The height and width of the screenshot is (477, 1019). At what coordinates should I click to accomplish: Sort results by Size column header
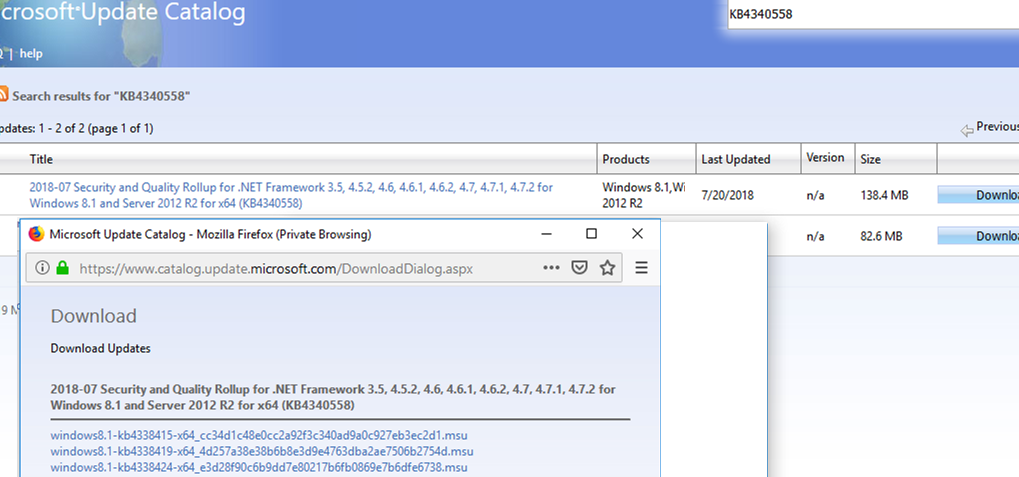click(870, 159)
